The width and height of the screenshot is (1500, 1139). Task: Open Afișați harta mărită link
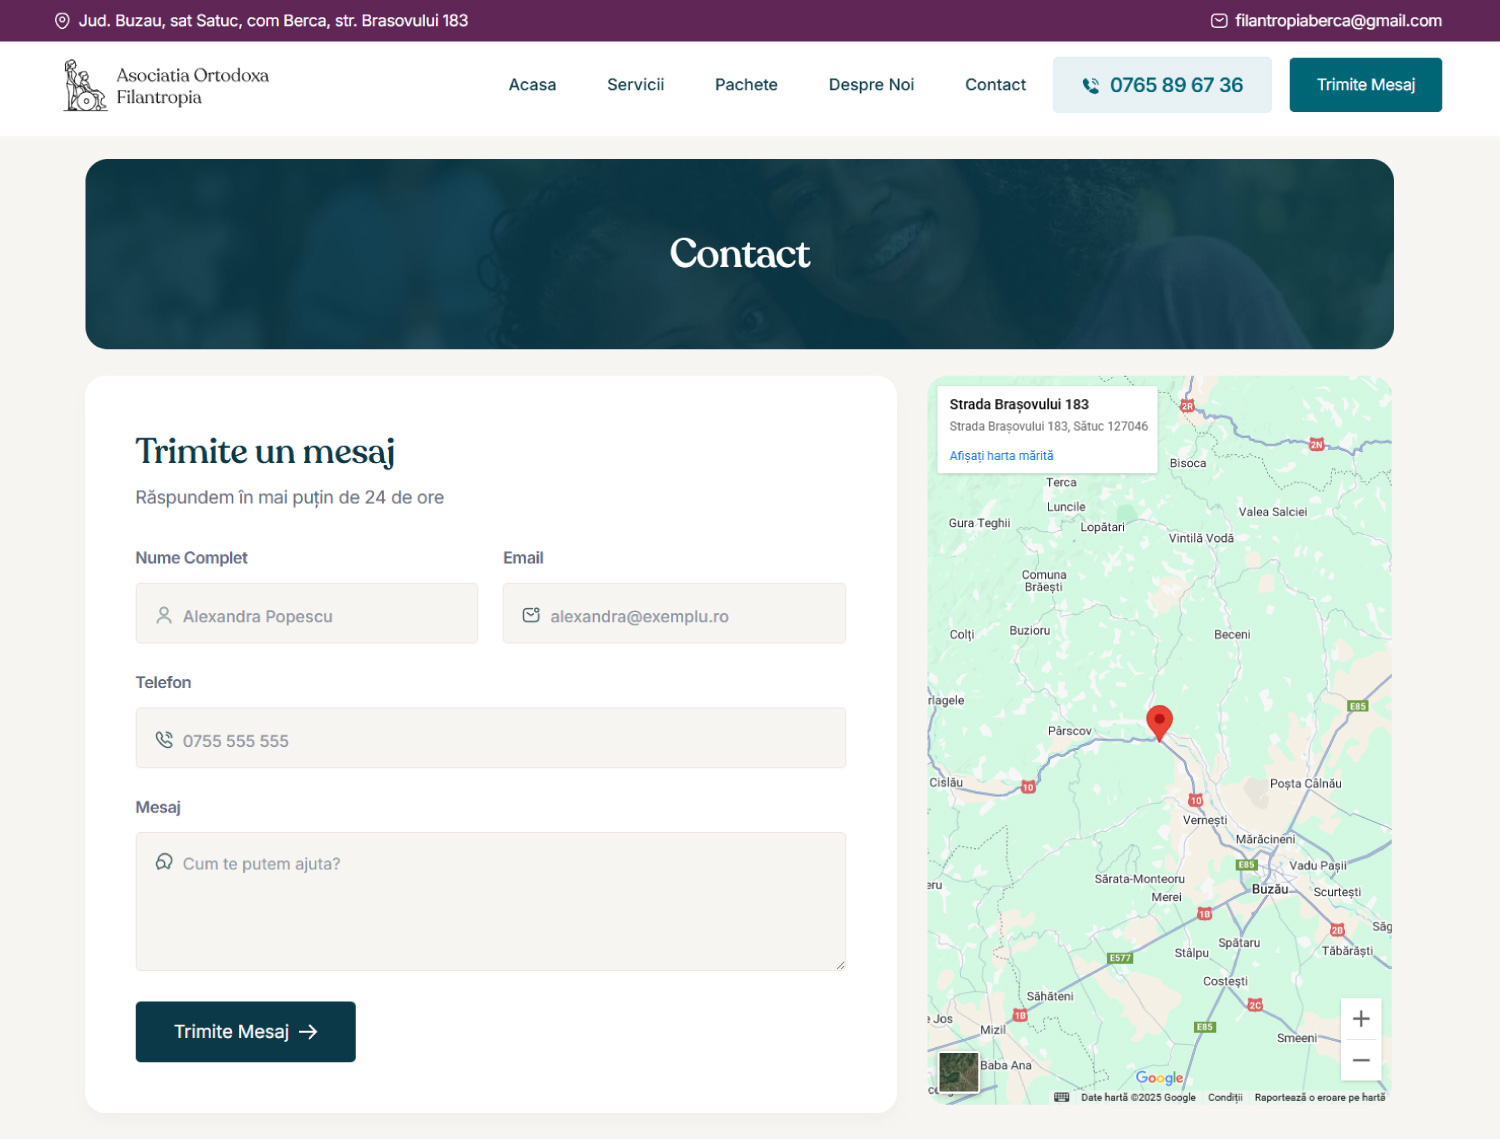click(x=1001, y=456)
